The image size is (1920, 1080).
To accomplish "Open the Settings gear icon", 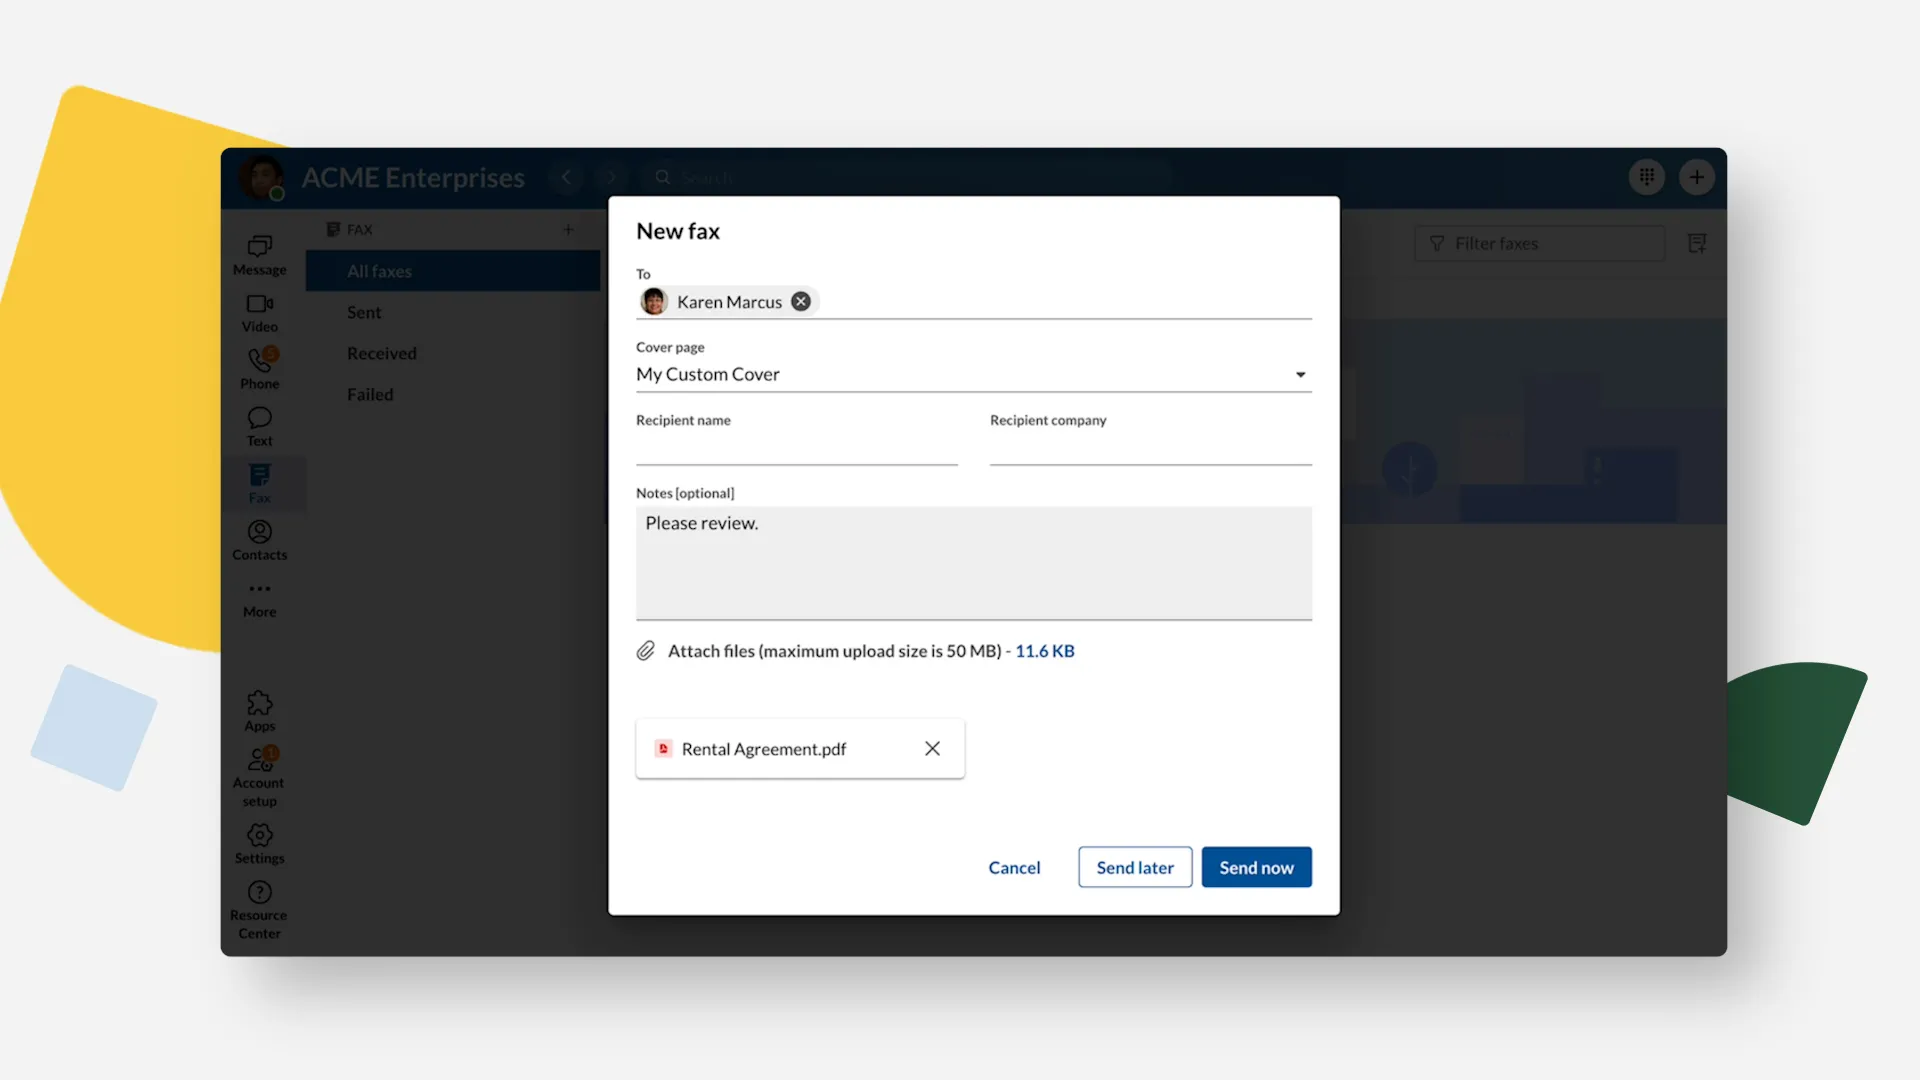I will [x=260, y=843].
